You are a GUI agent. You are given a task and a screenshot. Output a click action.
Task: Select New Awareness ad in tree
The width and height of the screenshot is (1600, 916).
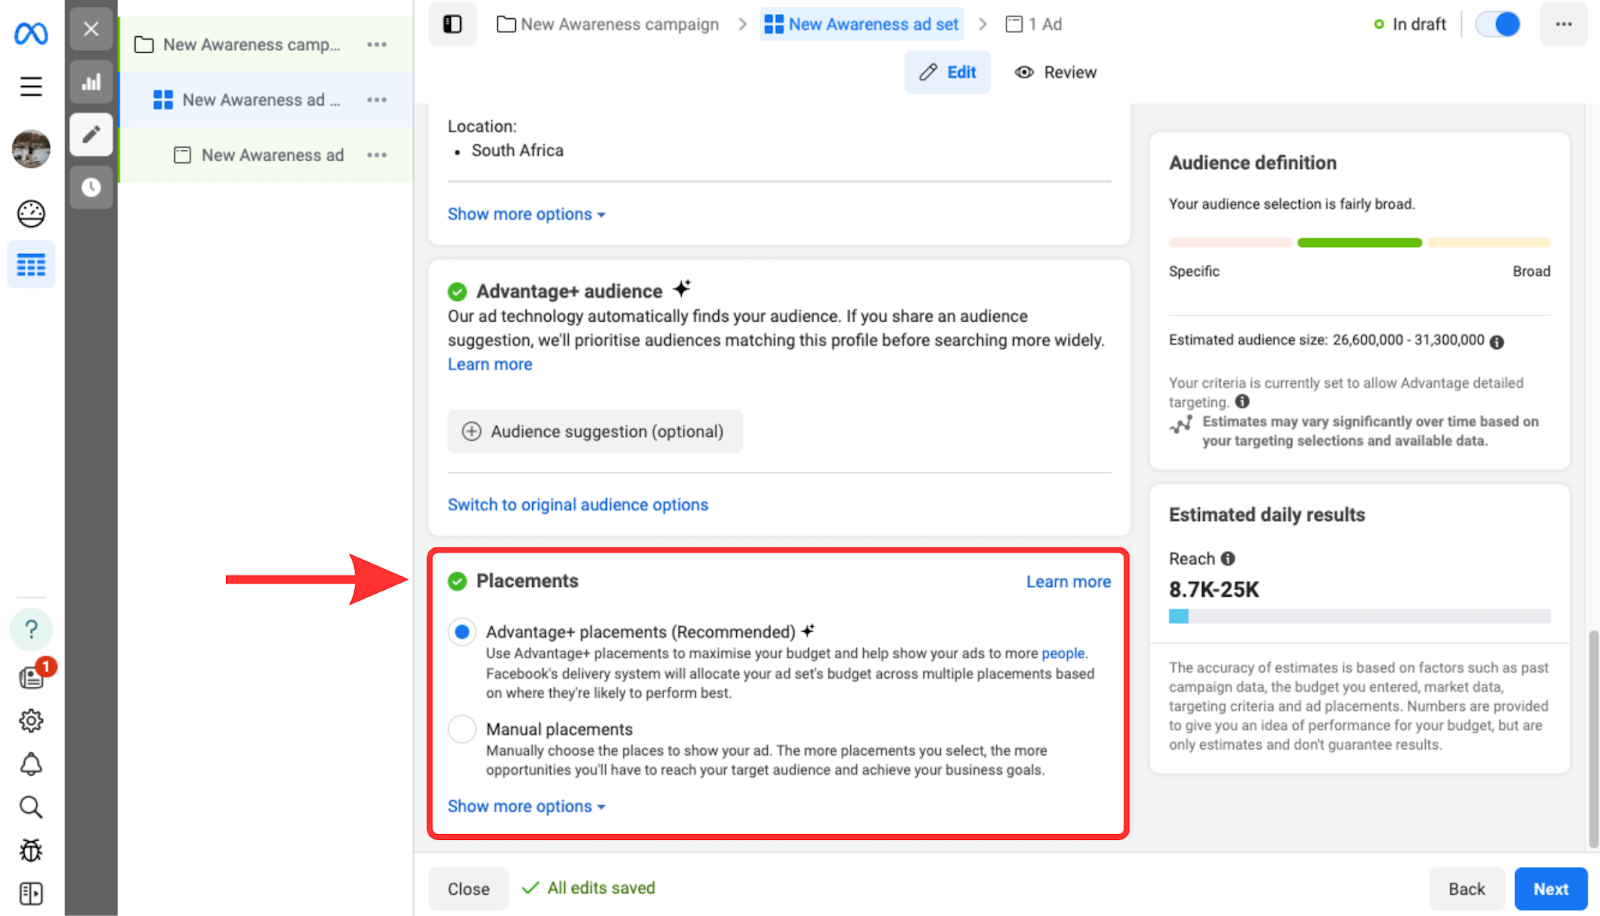[272, 155]
